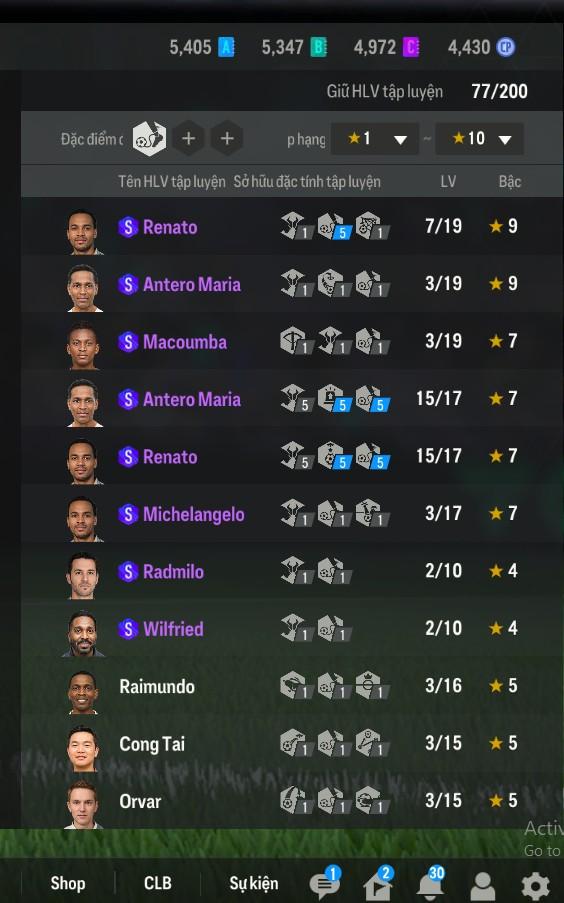Click the CP currency coin icon
Viewport: 564px width, 903px height.
tap(506, 47)
